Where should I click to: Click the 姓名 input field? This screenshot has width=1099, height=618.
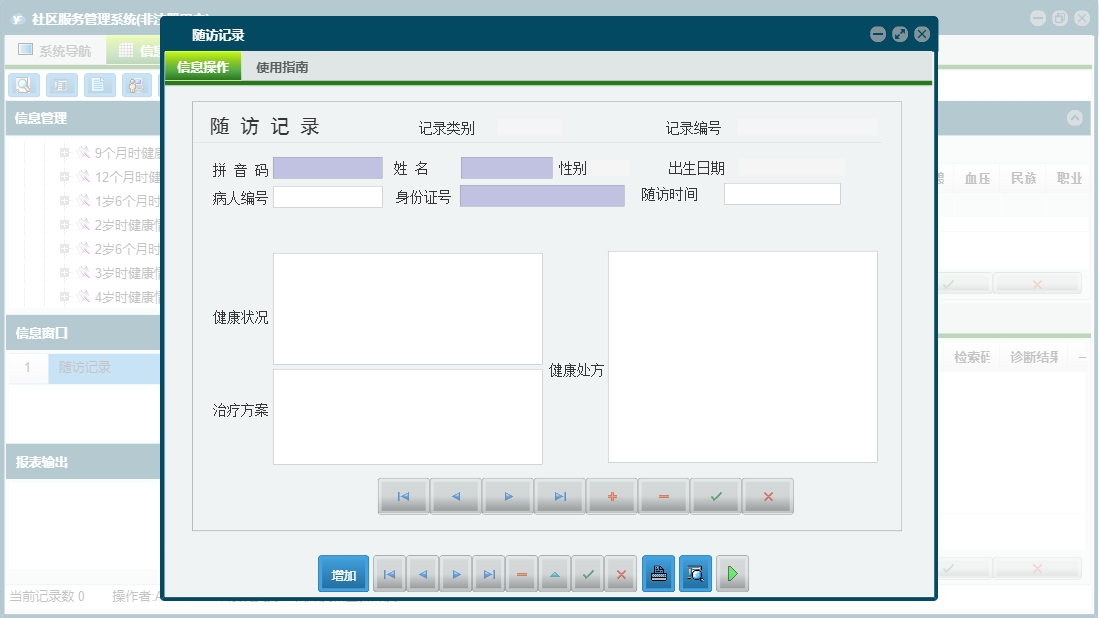[x=507, y=168]
